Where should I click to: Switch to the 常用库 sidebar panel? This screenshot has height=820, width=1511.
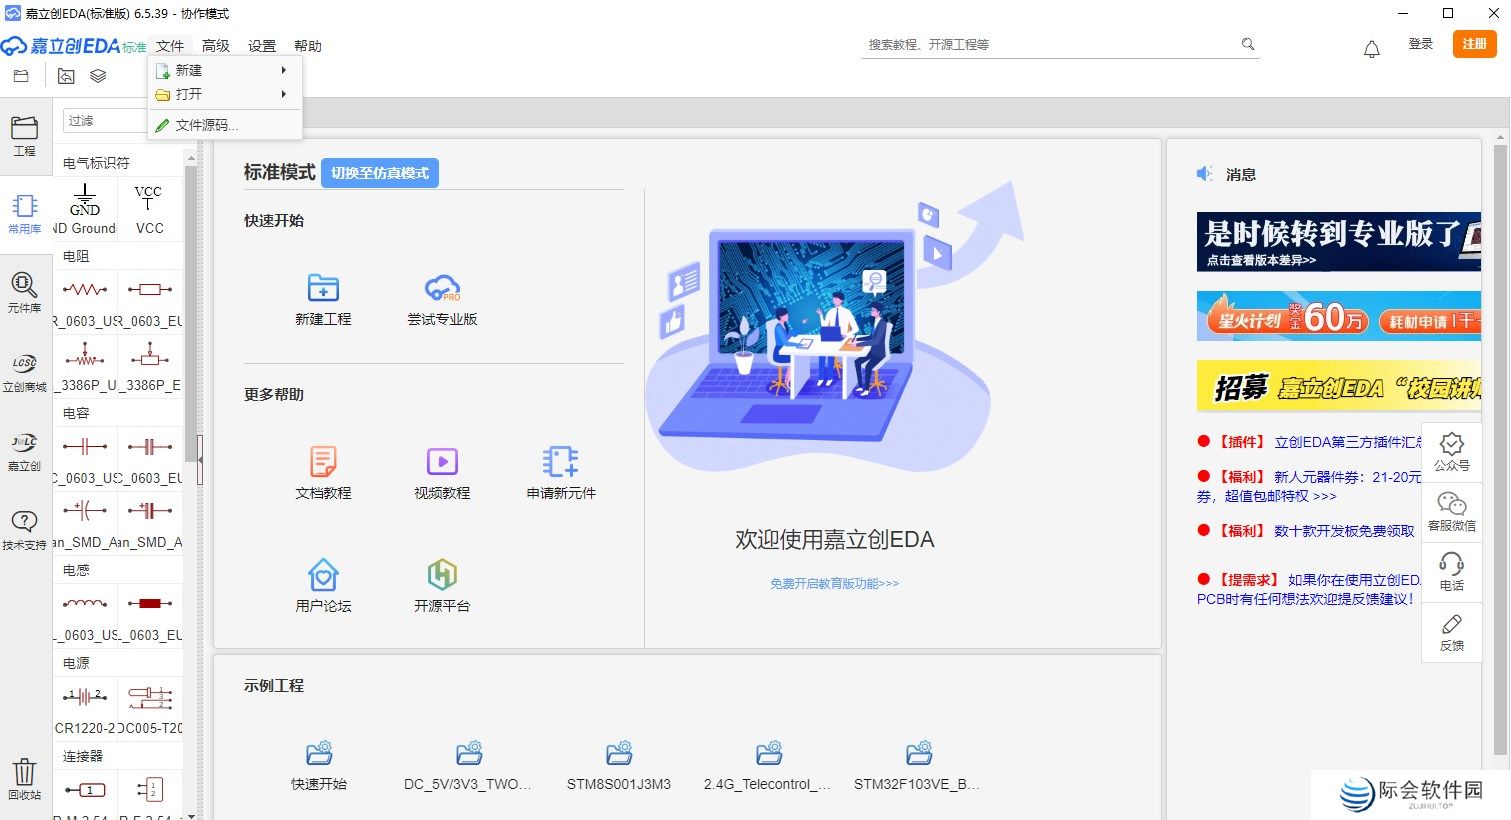pyautogui.click(x=24, y=212)
